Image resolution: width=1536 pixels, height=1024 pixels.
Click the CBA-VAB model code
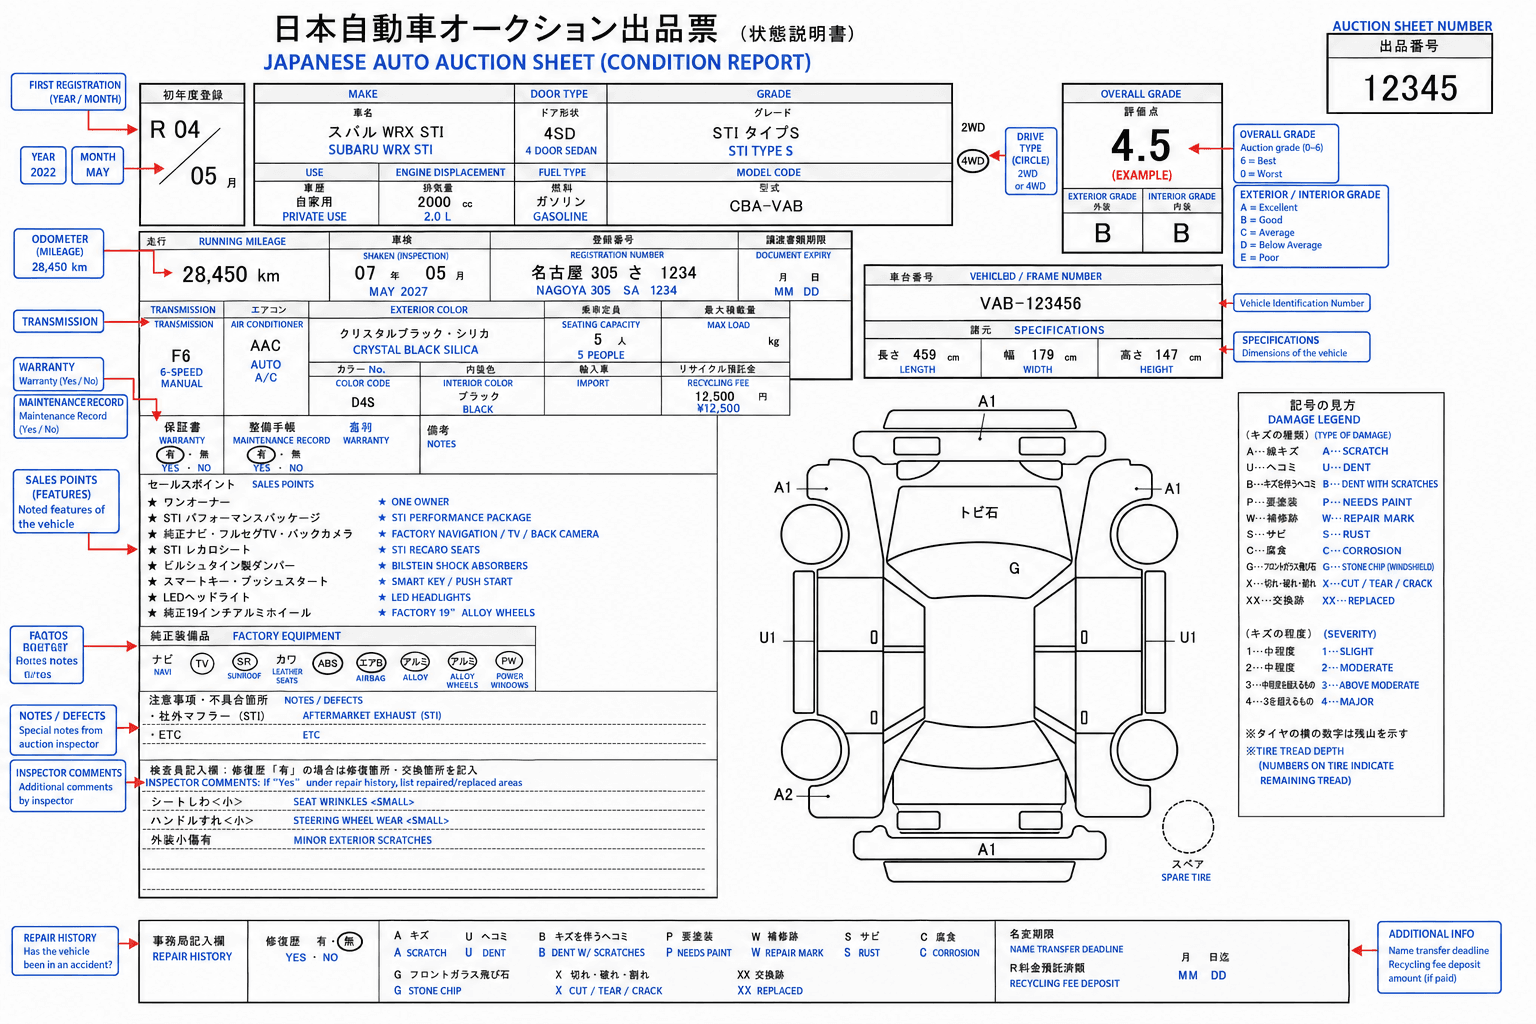click(x=766, y=206)
